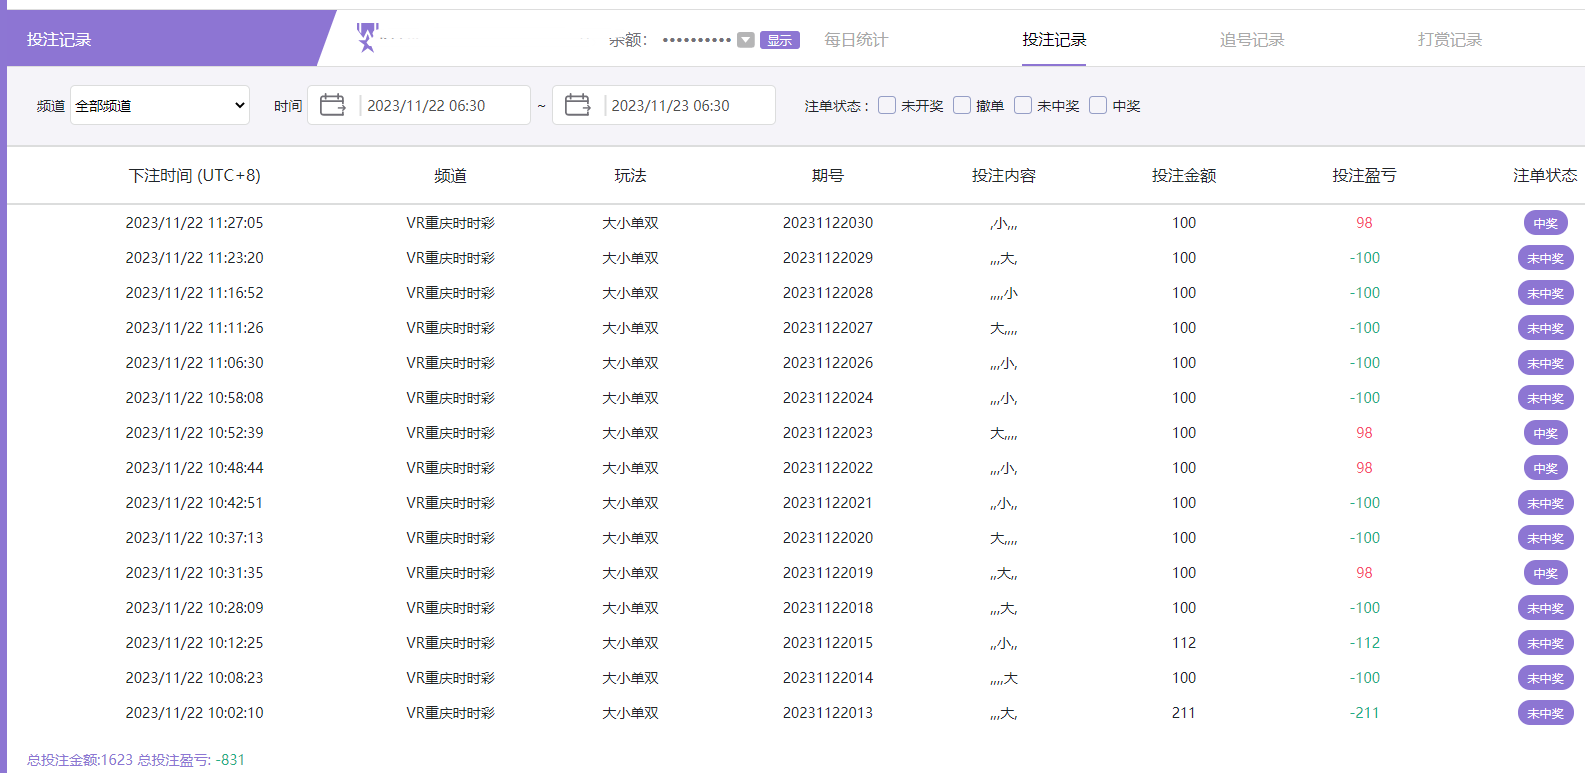Click 中奖 badge for period 20231122030
This screenshot has width=1585, height=773.
click(1545, 223)
